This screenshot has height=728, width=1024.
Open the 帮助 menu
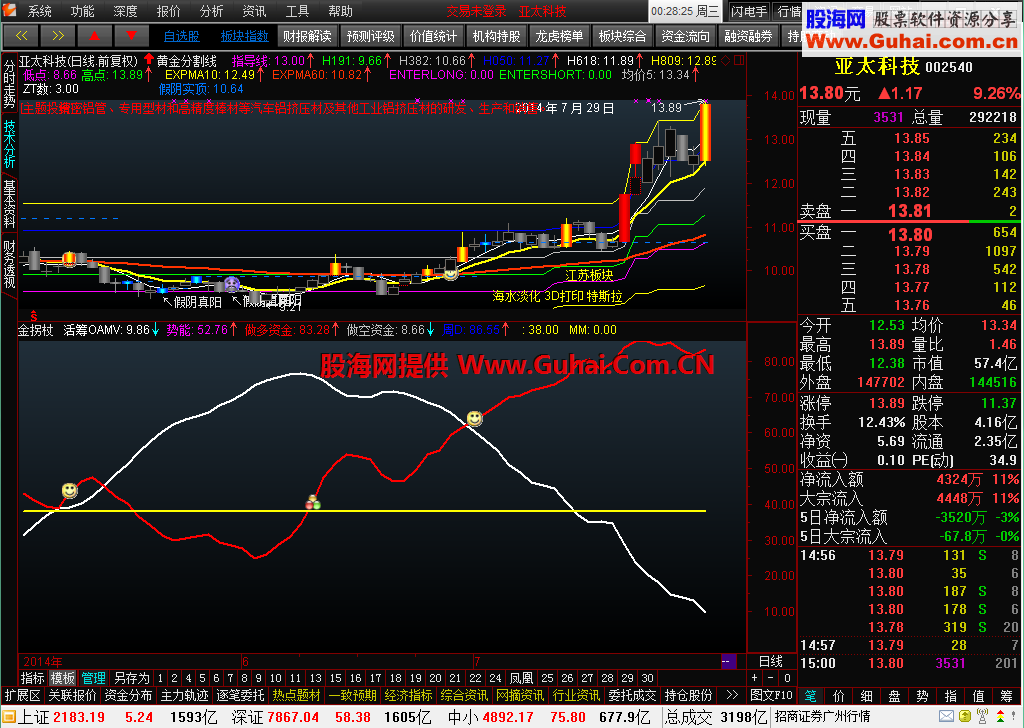(x=340, y=11)
